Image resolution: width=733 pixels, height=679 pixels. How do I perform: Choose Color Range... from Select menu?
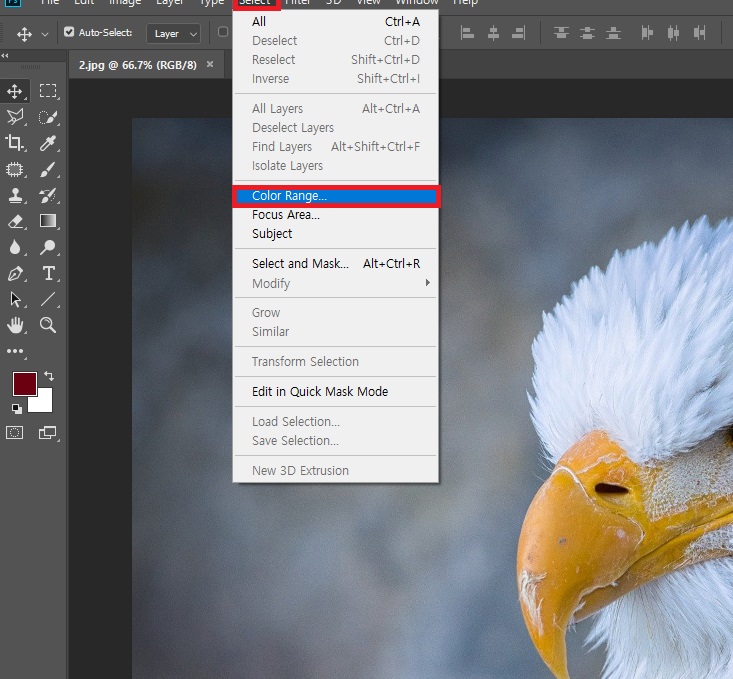(336, 196)
